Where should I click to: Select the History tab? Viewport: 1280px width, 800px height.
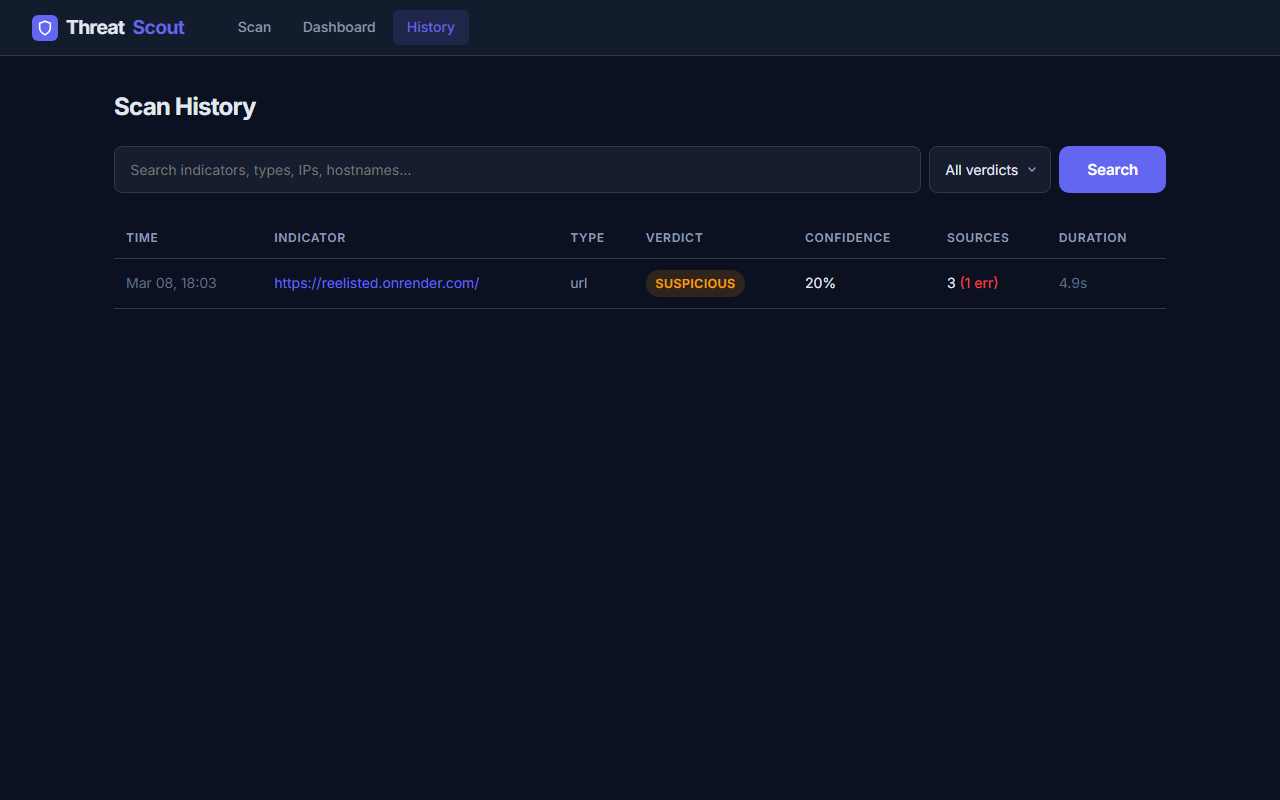point(431,27)
